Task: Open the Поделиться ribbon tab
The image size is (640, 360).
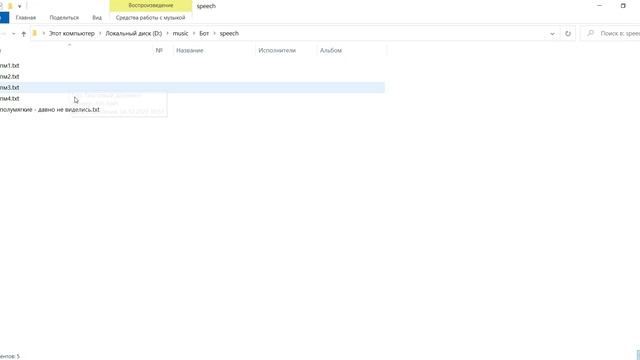Action: [64, 18]
